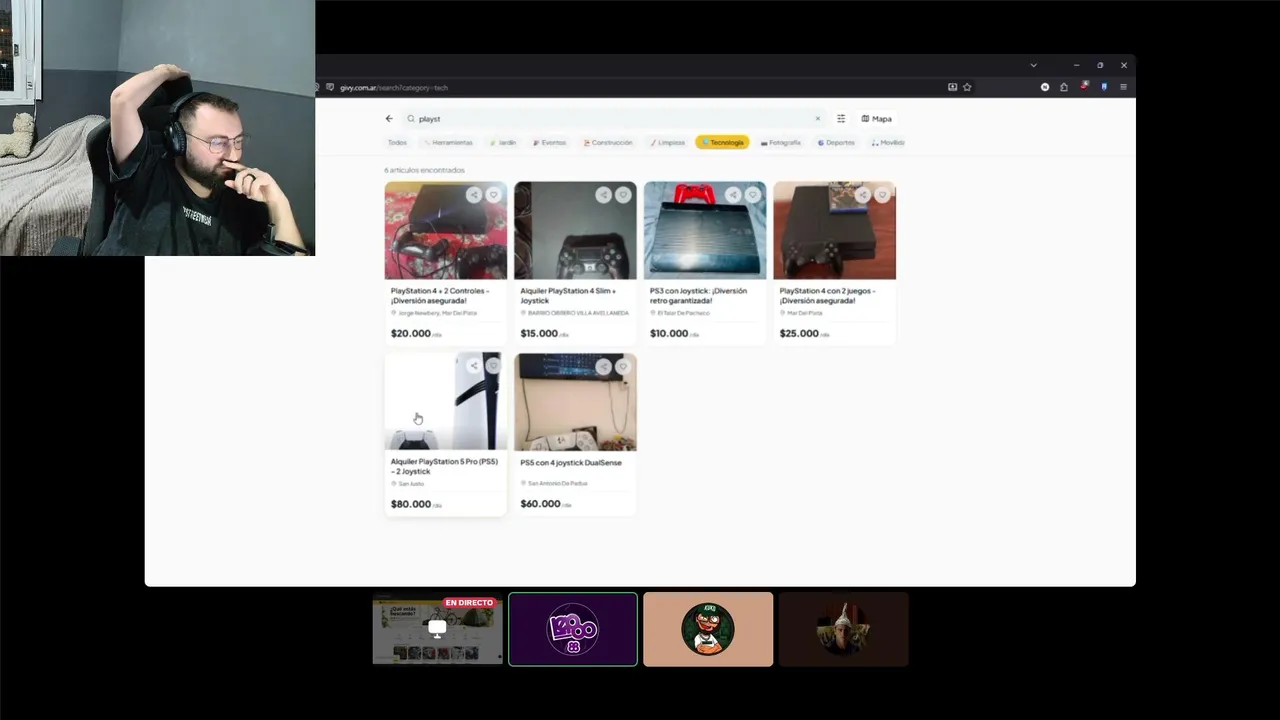Screen dimensions: 1280x720
Task: Select the Todos category filter
Action: (397, 142)
